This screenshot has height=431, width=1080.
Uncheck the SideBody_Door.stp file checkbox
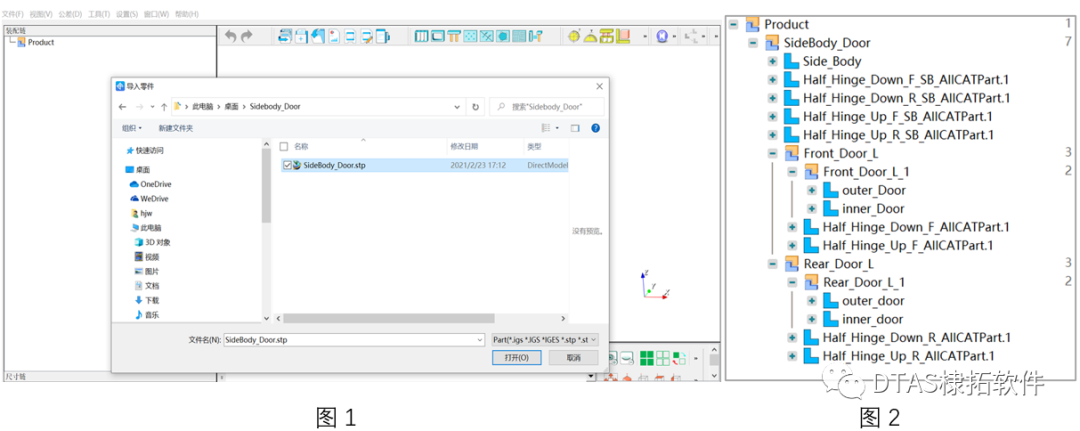point(287,165)
